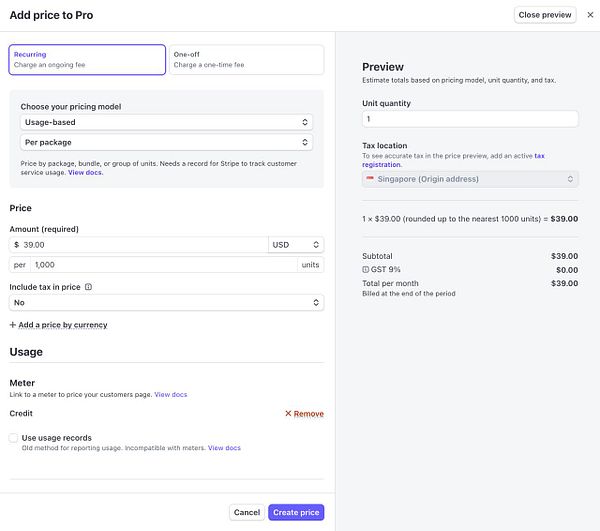This screenshot has width=600, height=531.
Task: Click the Close preview button
Action: click(x=545, y=15)
